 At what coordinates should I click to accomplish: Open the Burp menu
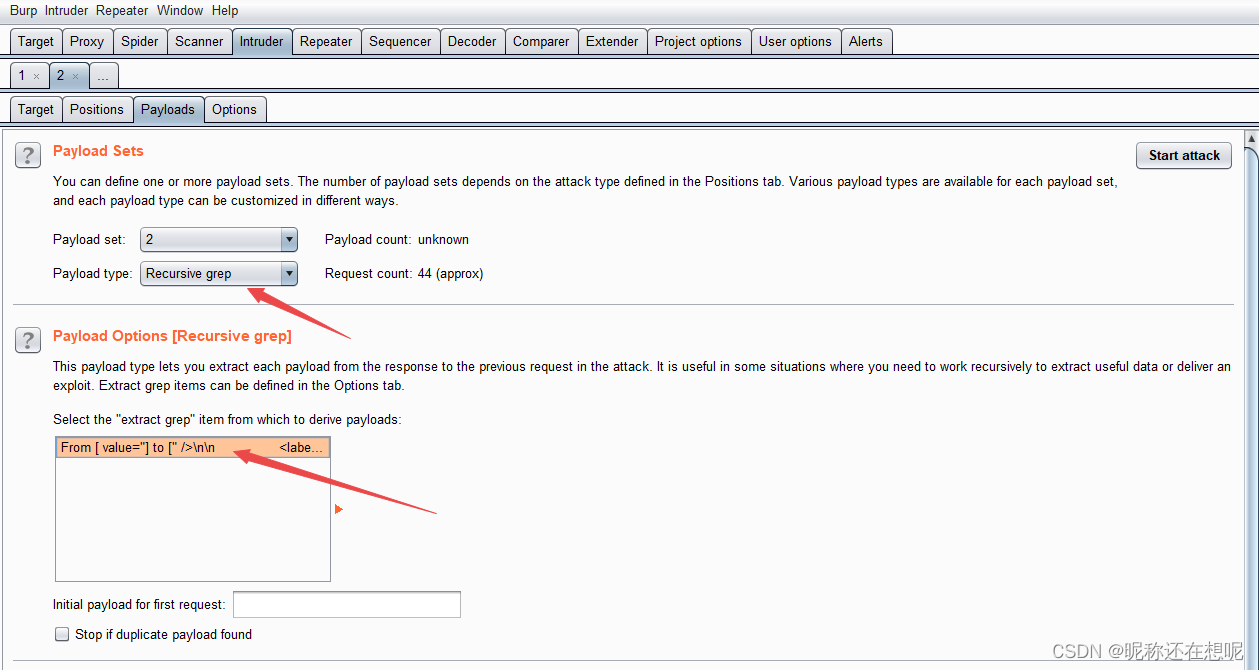coord(23,10)
